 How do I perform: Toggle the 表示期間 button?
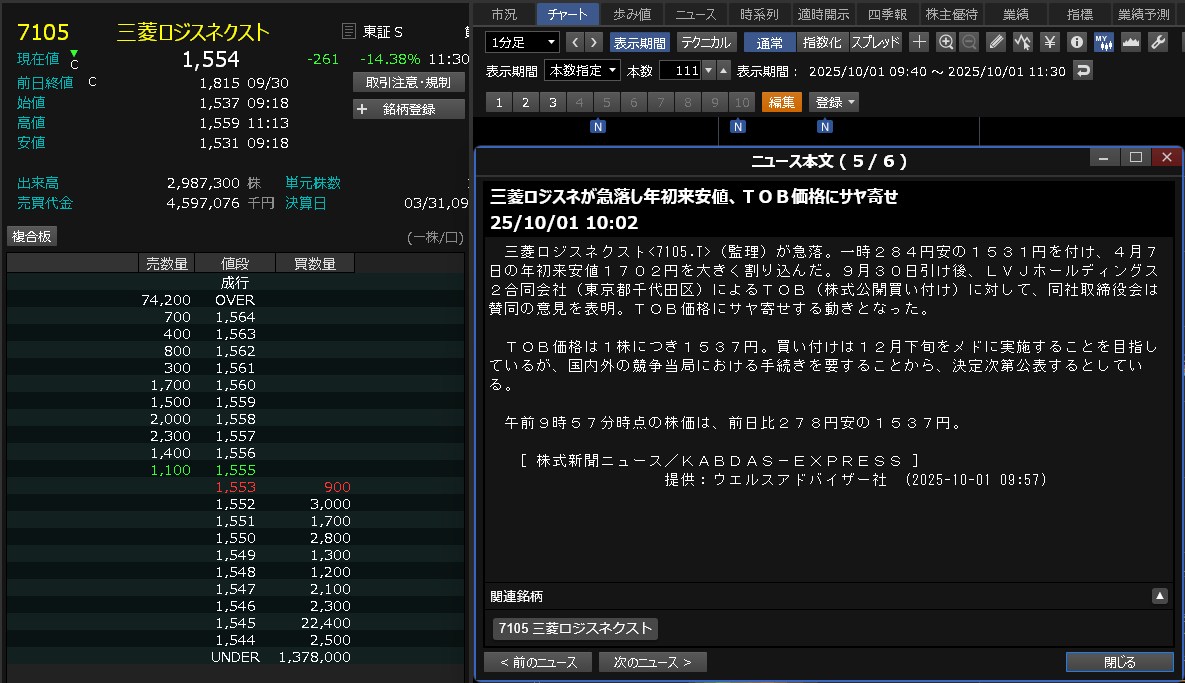[x=640, y=42]
